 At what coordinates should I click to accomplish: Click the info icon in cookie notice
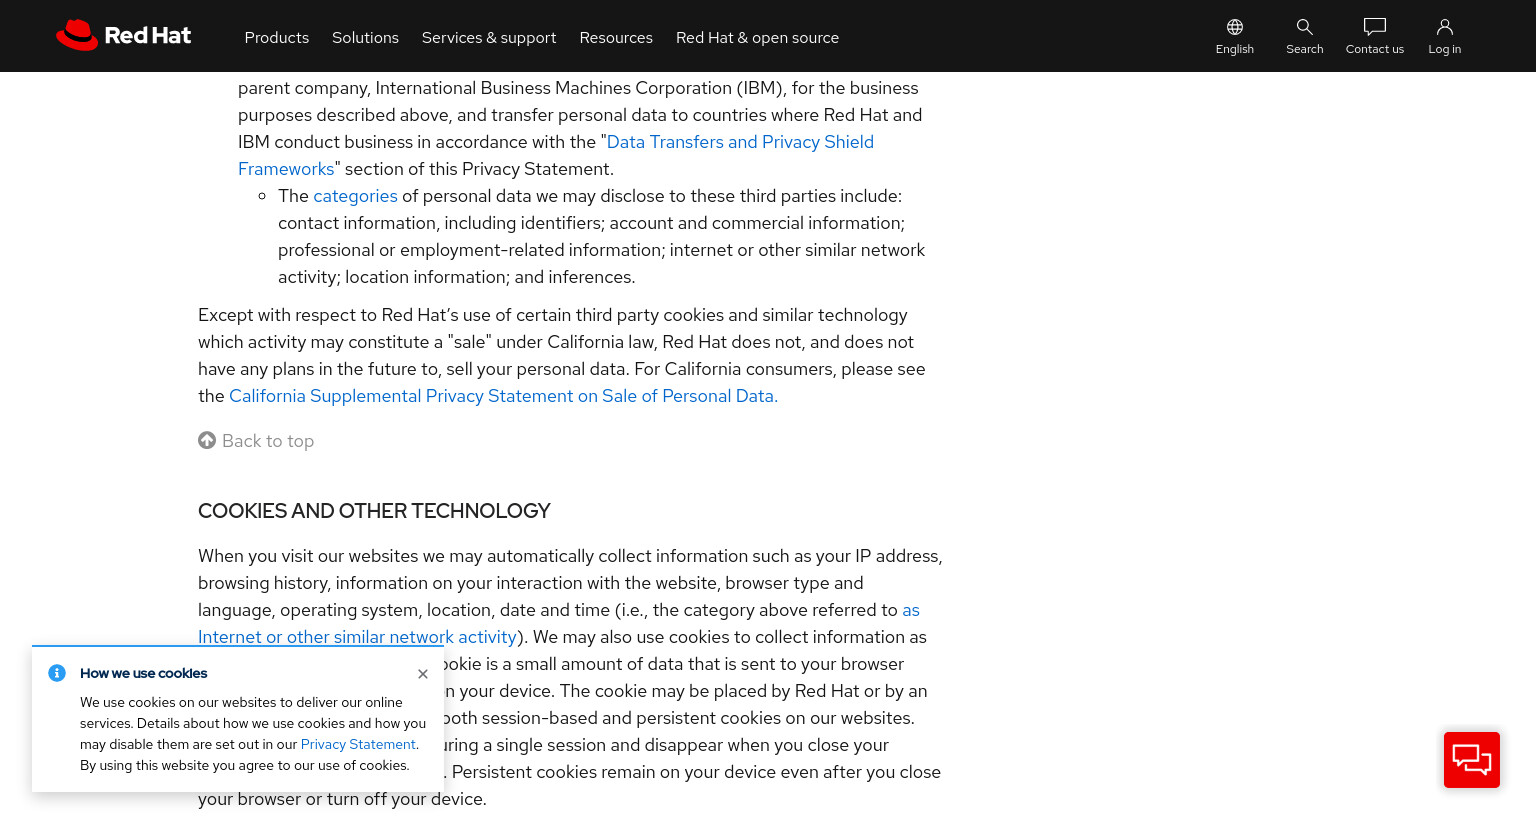point(57,673)
